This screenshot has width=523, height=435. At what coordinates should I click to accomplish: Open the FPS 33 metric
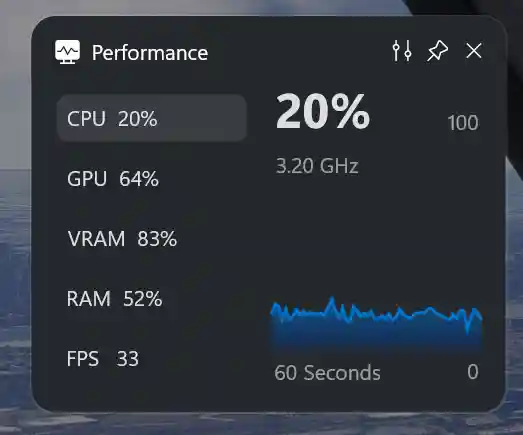point(152,359)
